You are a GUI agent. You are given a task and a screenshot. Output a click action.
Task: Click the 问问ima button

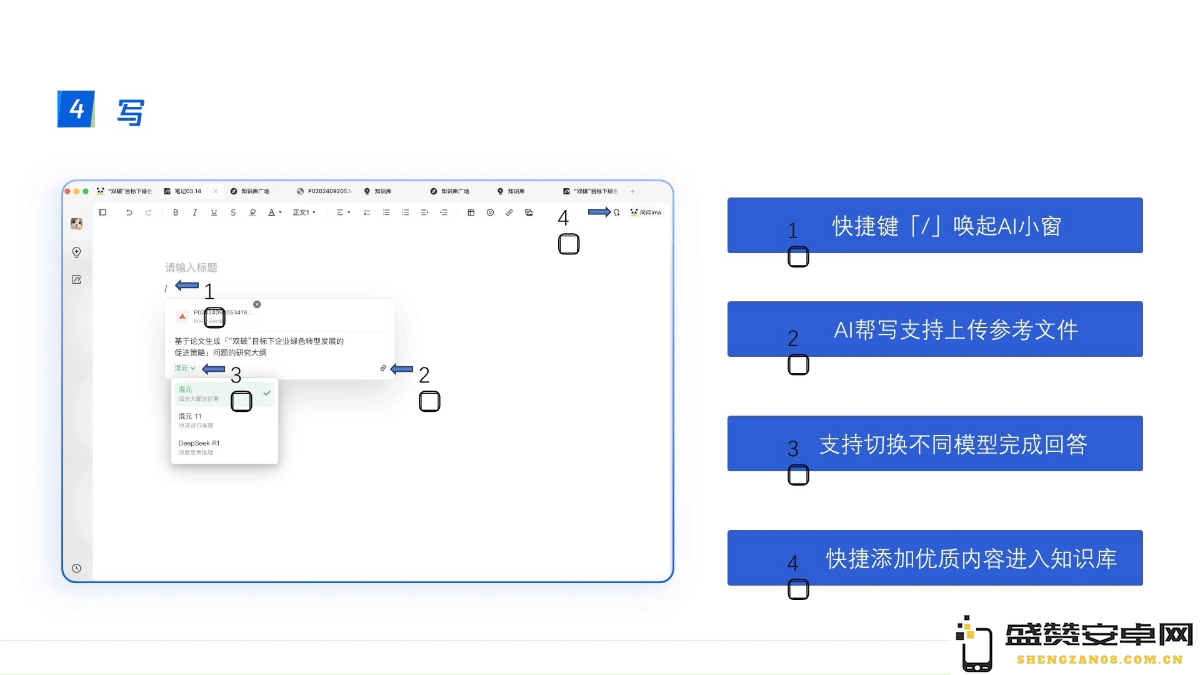[645, 212]
